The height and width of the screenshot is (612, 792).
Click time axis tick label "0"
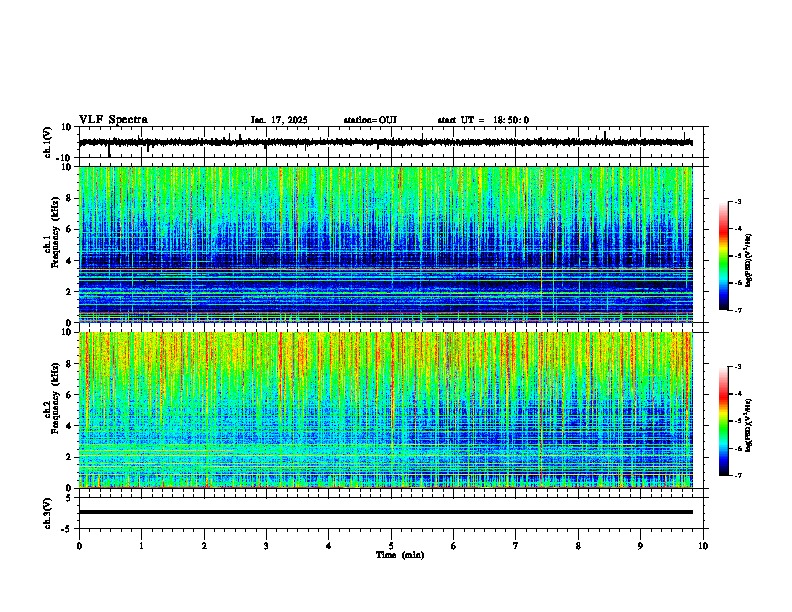point(79,546)
